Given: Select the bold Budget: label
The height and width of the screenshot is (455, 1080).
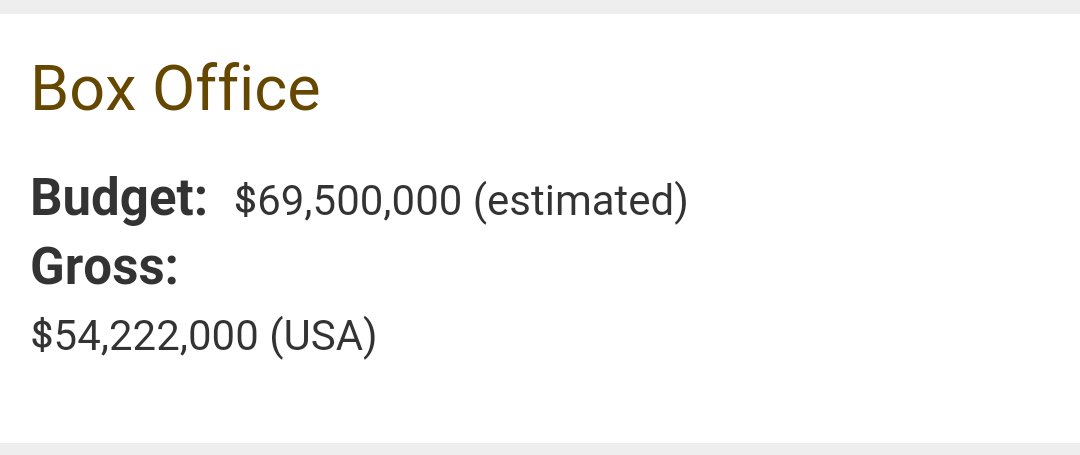Looking at the screenshot, I should click(119, 200).
